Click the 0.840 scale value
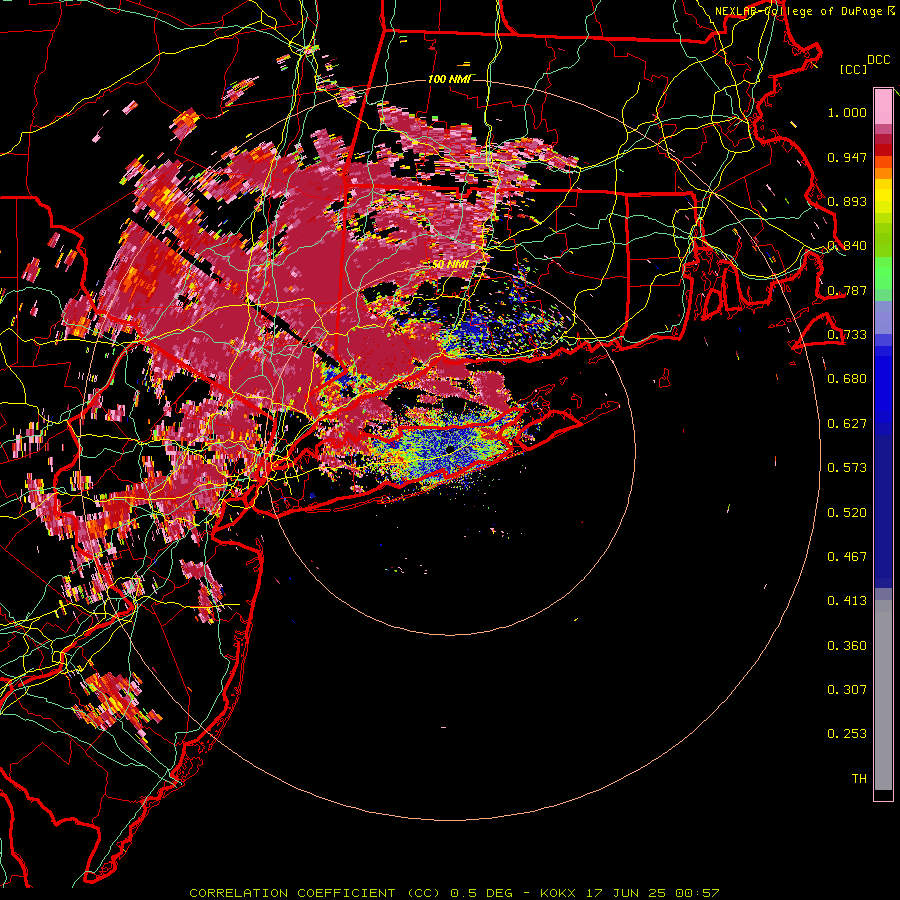Screen dimensions: 900x900 click(847, 246)
